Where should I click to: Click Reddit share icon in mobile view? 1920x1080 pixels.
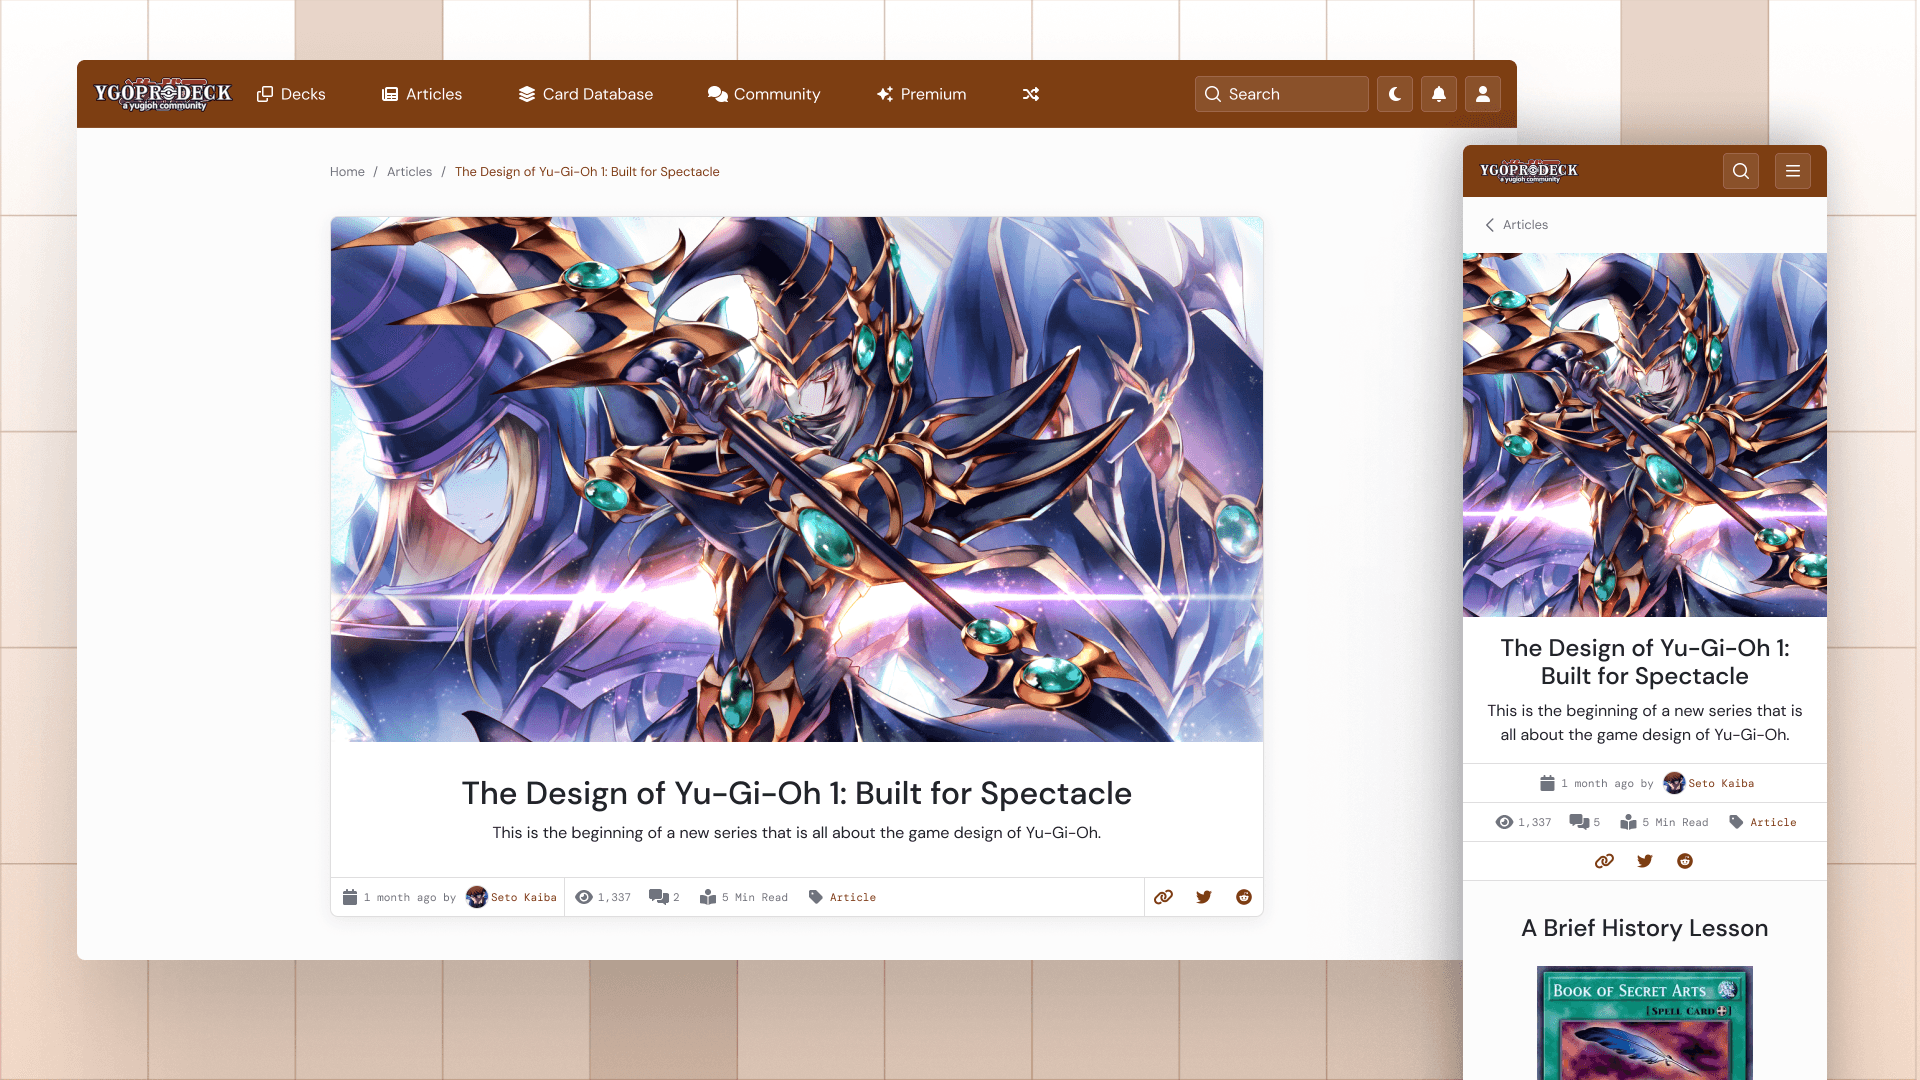(1685, 861)
